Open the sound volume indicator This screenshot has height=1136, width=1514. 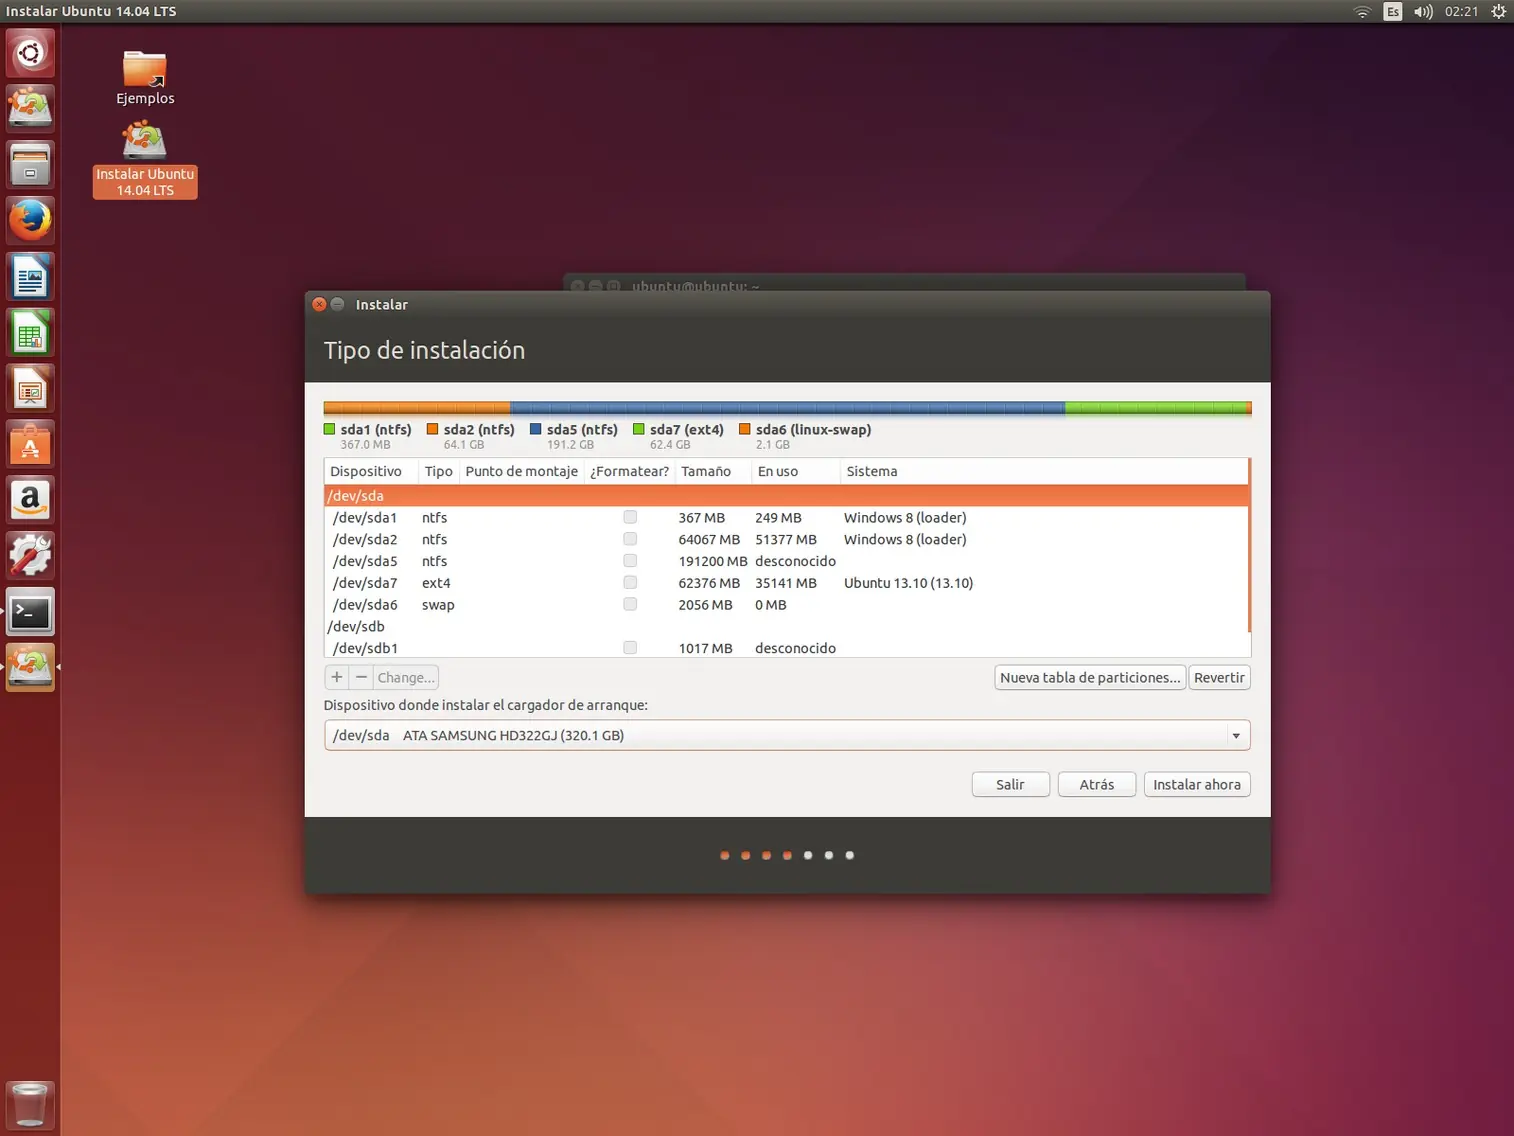[1423, 11]
